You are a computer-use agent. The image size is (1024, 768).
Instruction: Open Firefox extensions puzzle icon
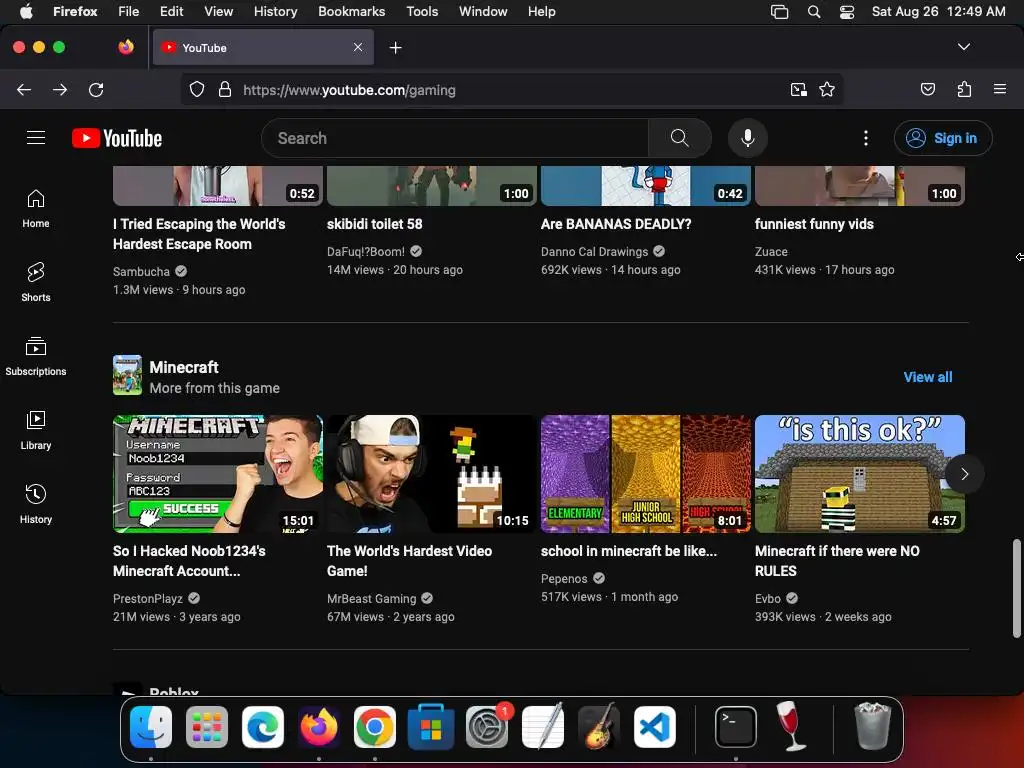964,89
